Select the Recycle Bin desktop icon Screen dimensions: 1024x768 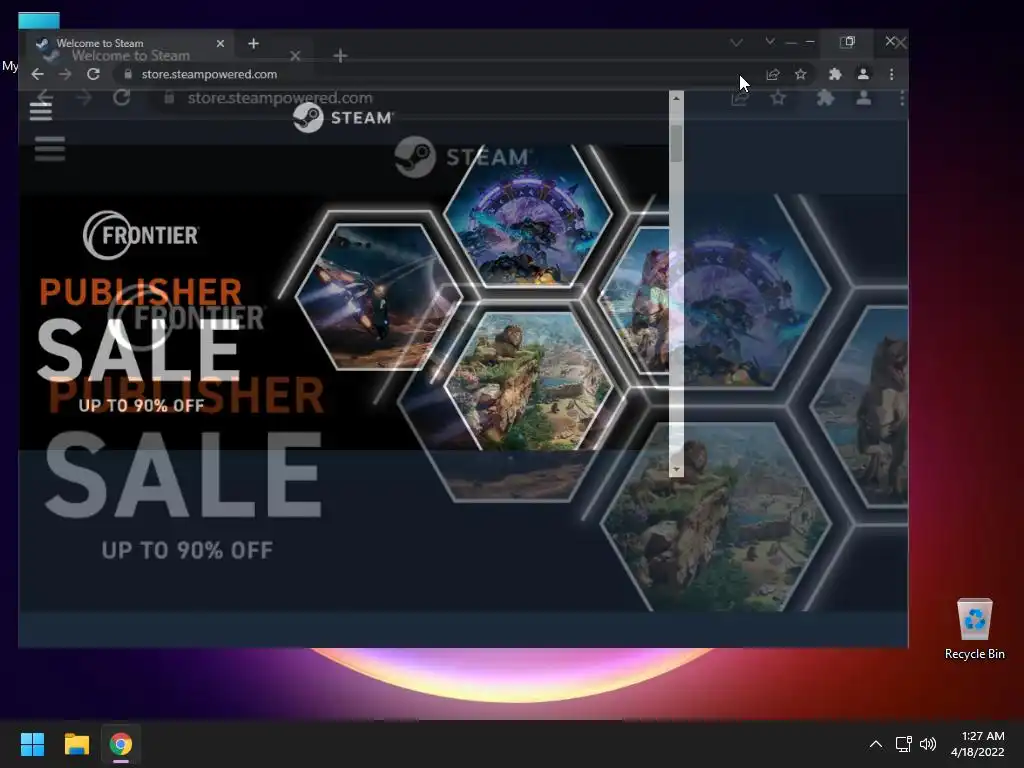tap(974, 629)
